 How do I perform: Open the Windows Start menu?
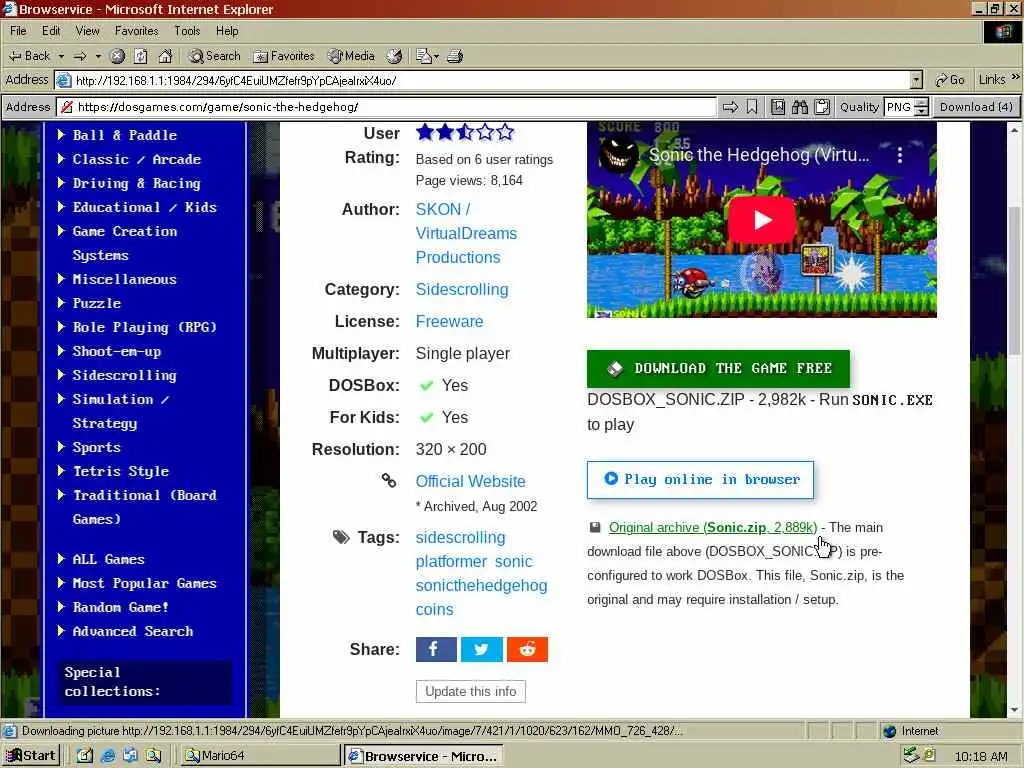coord(31,756)
